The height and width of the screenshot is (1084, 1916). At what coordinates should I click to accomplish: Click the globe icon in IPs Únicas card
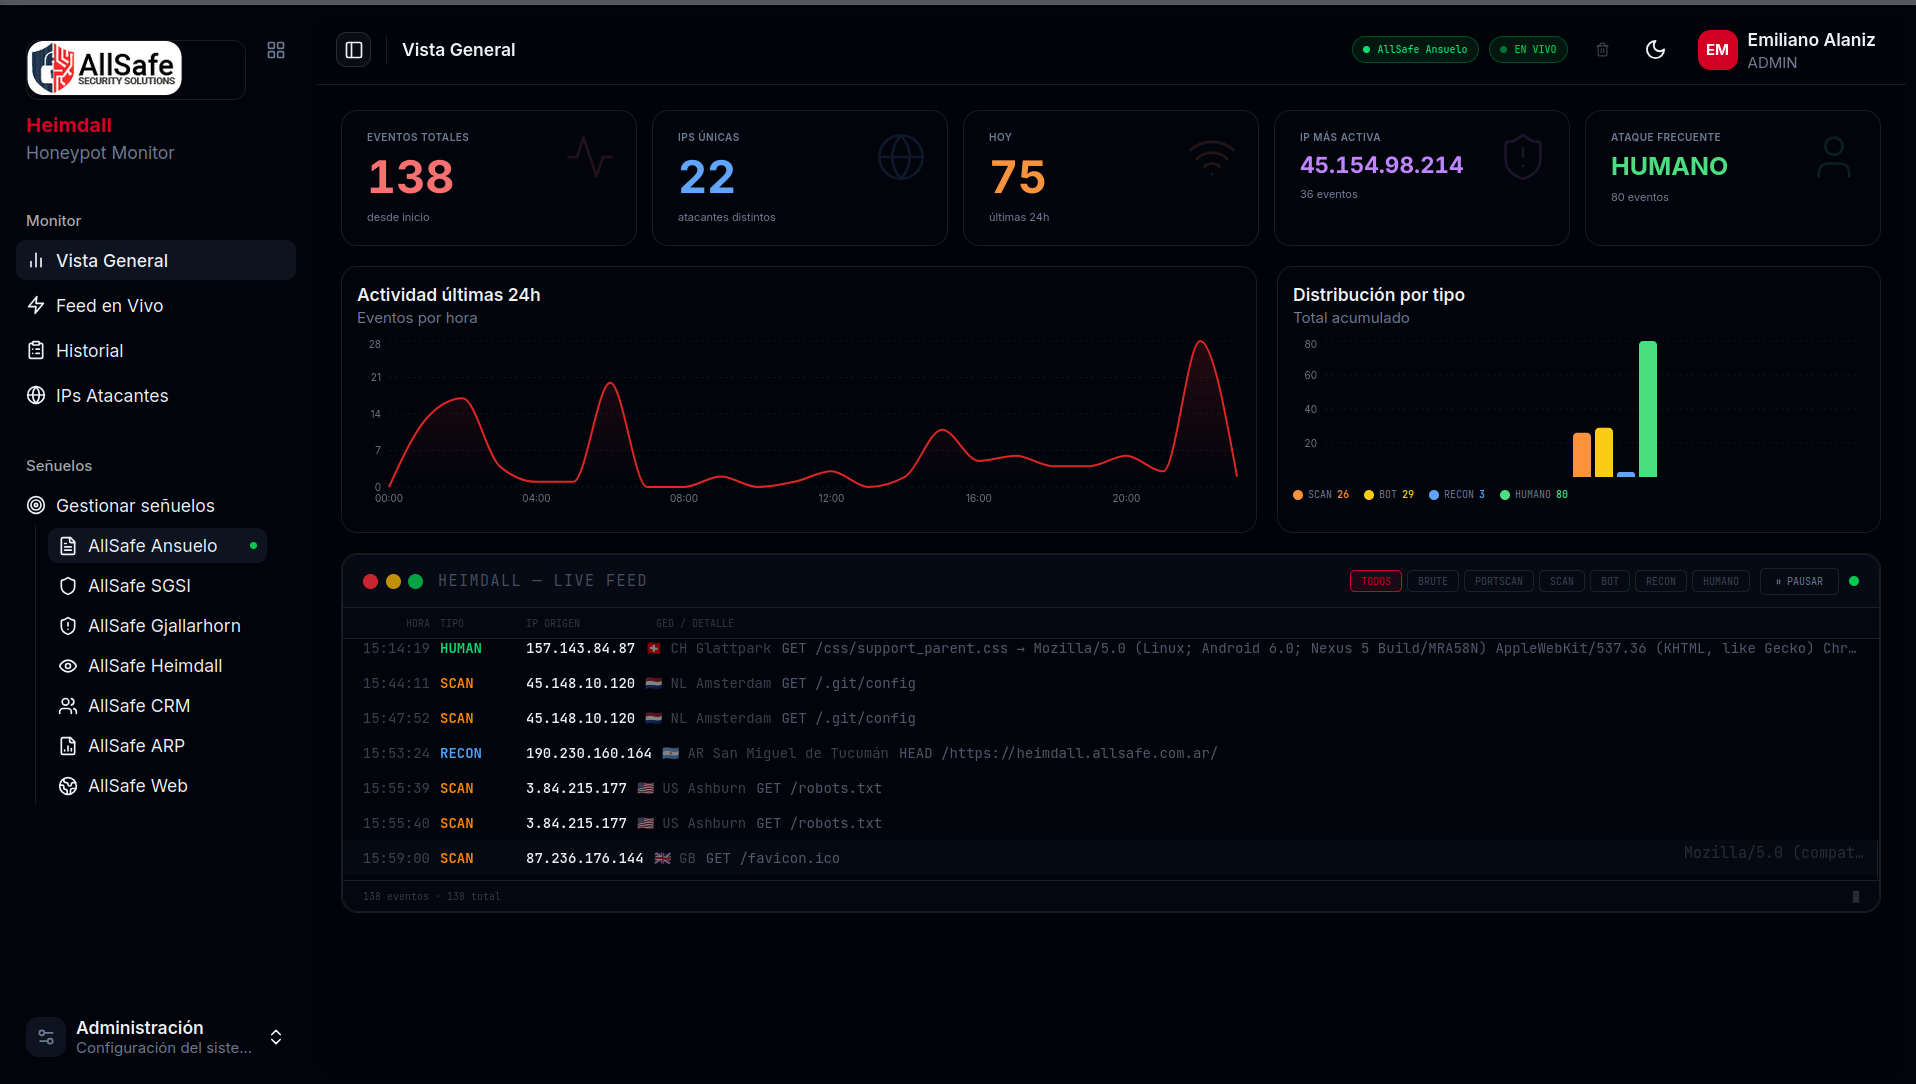(901, 157)
